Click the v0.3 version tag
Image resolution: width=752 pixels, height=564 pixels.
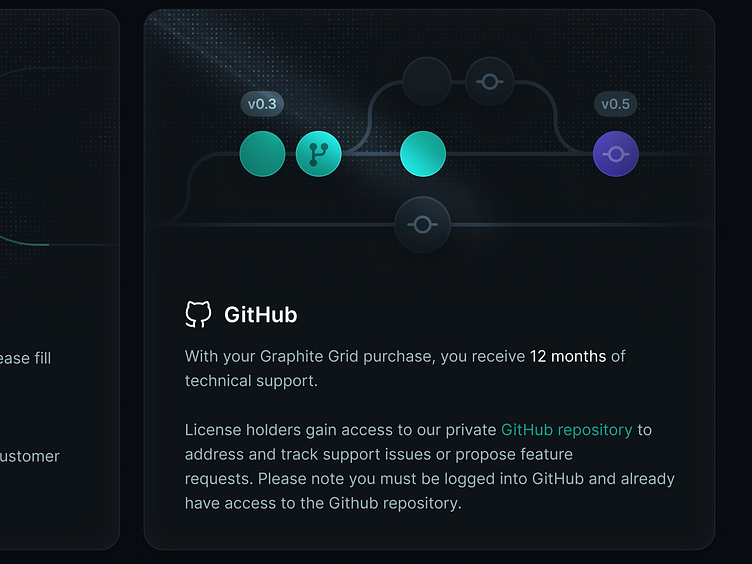pos(262,104)
